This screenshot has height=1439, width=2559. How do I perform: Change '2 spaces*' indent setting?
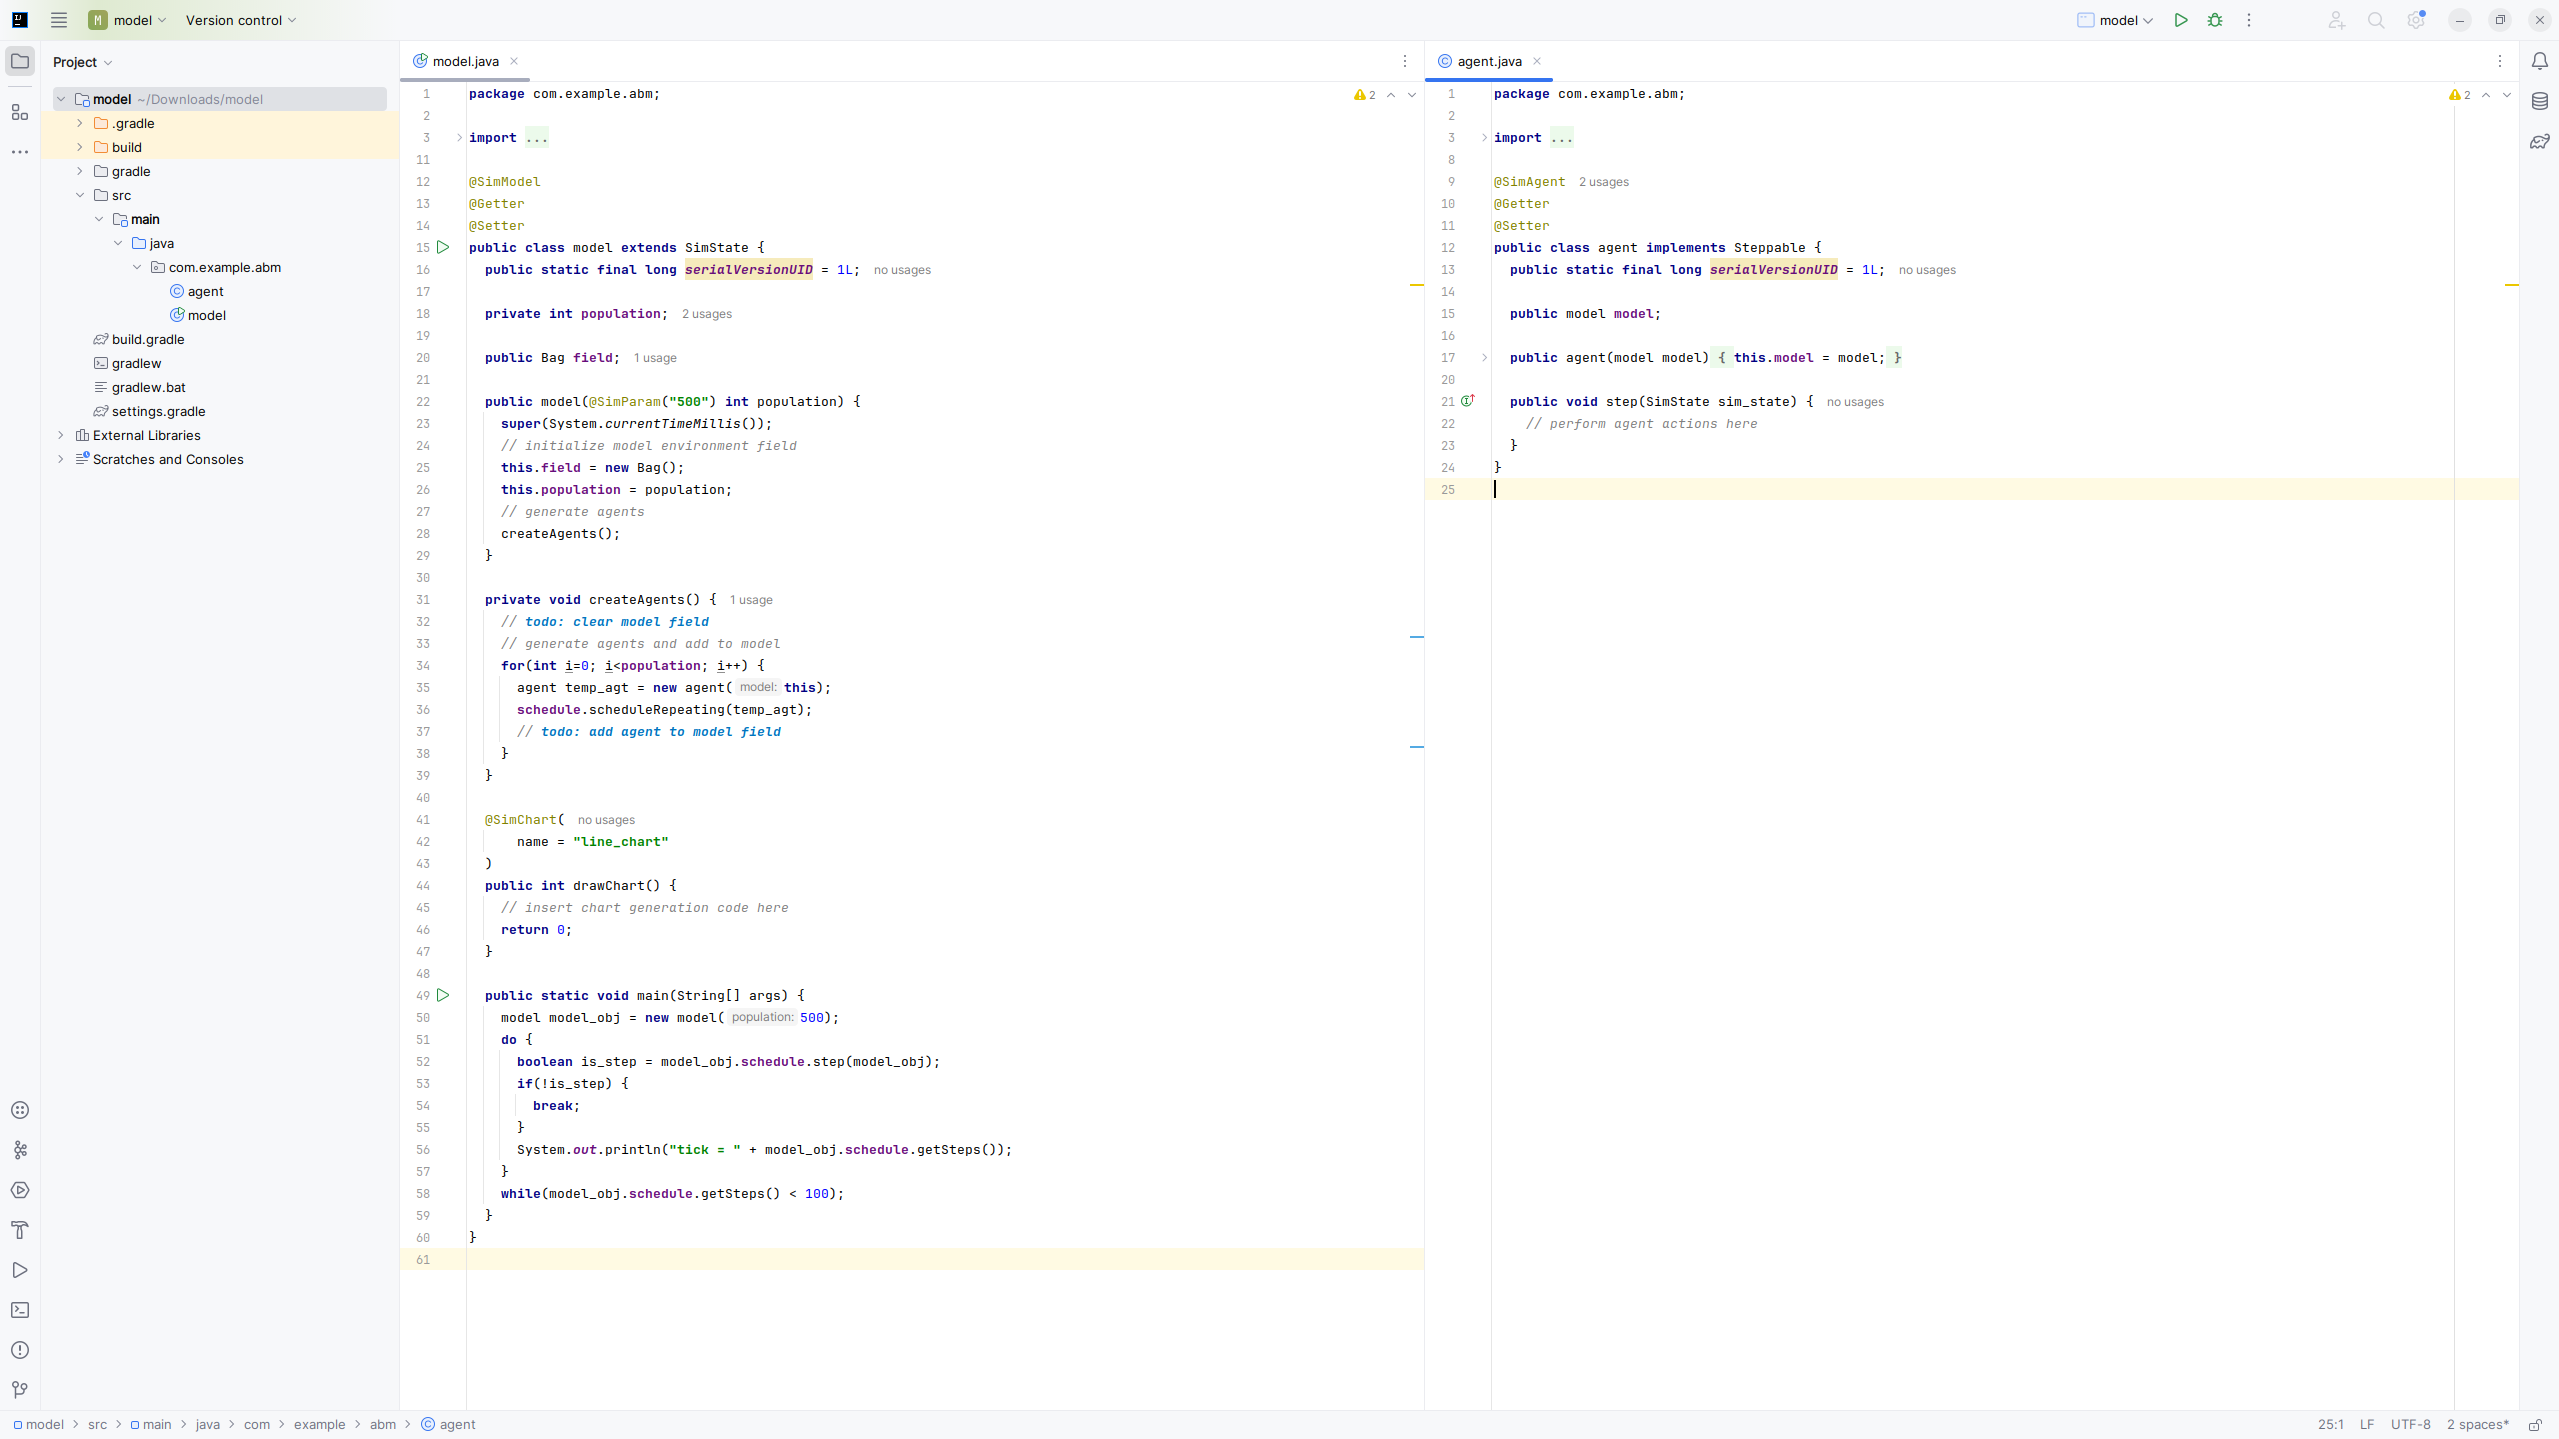(2478, 1425)
